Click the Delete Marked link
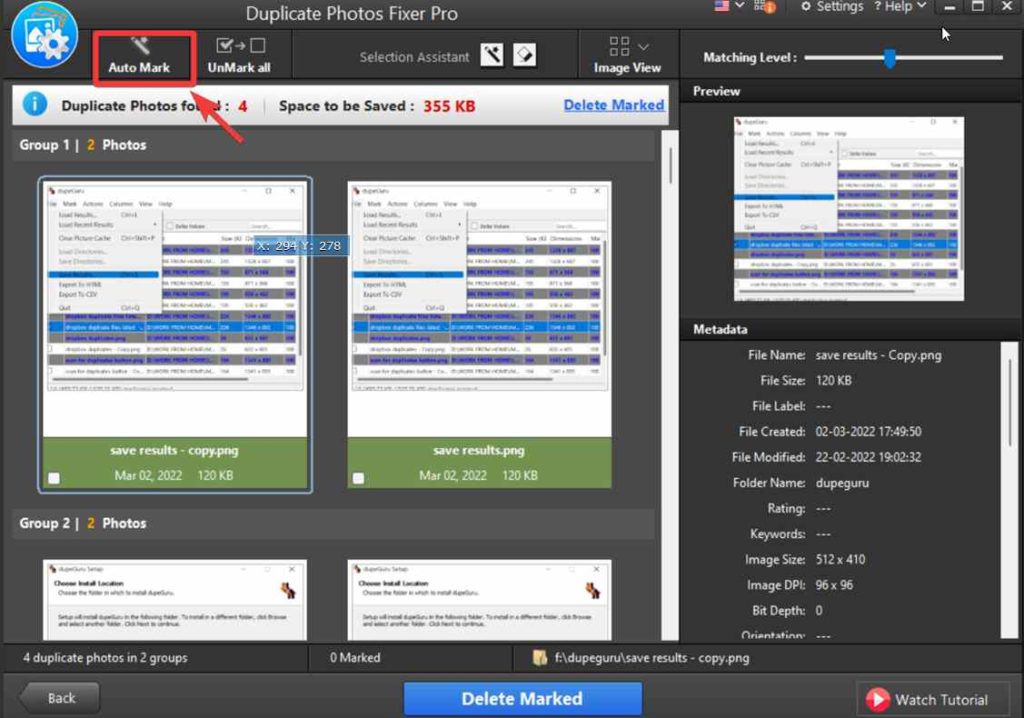 (613, 105)
